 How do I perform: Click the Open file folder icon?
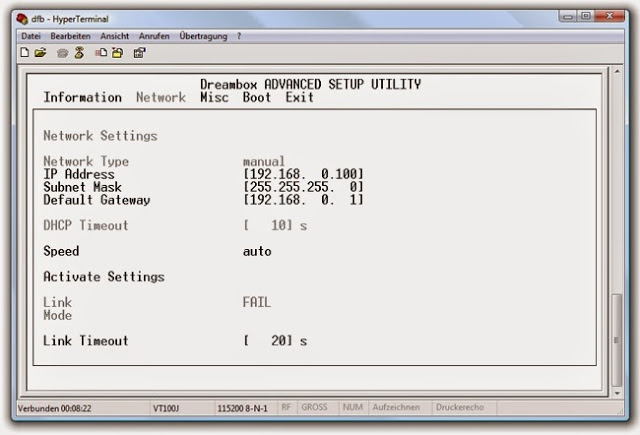[x=40, y=53]
